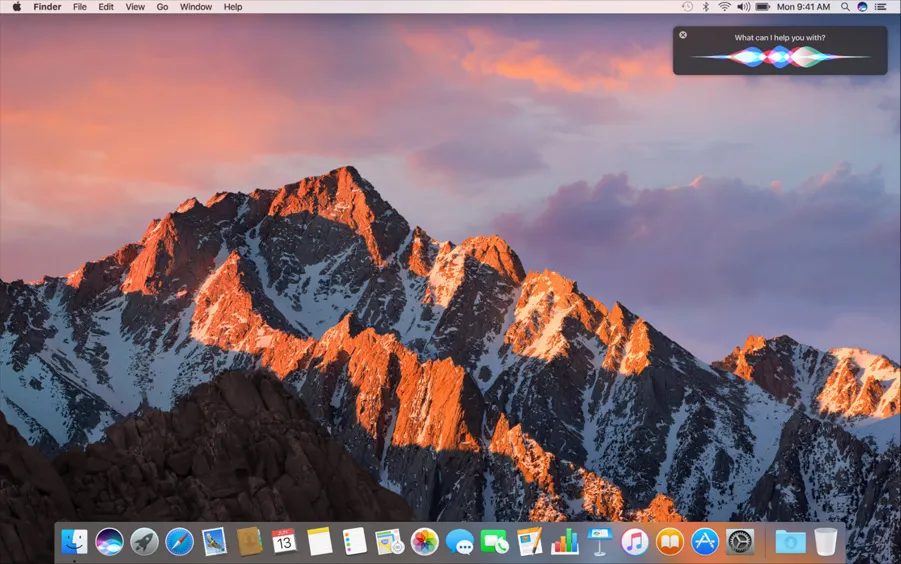Close the Siri panel

[683, 35]
